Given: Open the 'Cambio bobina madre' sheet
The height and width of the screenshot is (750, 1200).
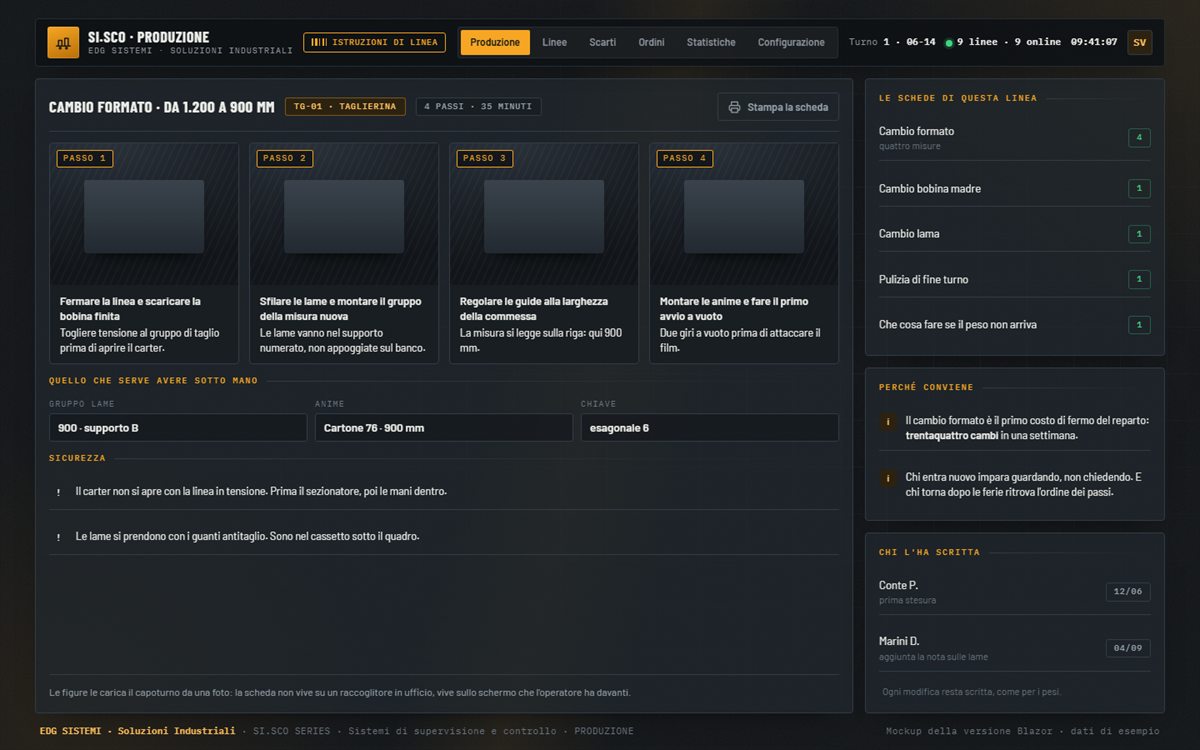Looking at the screenshot, I should [x=1014, y=189].
